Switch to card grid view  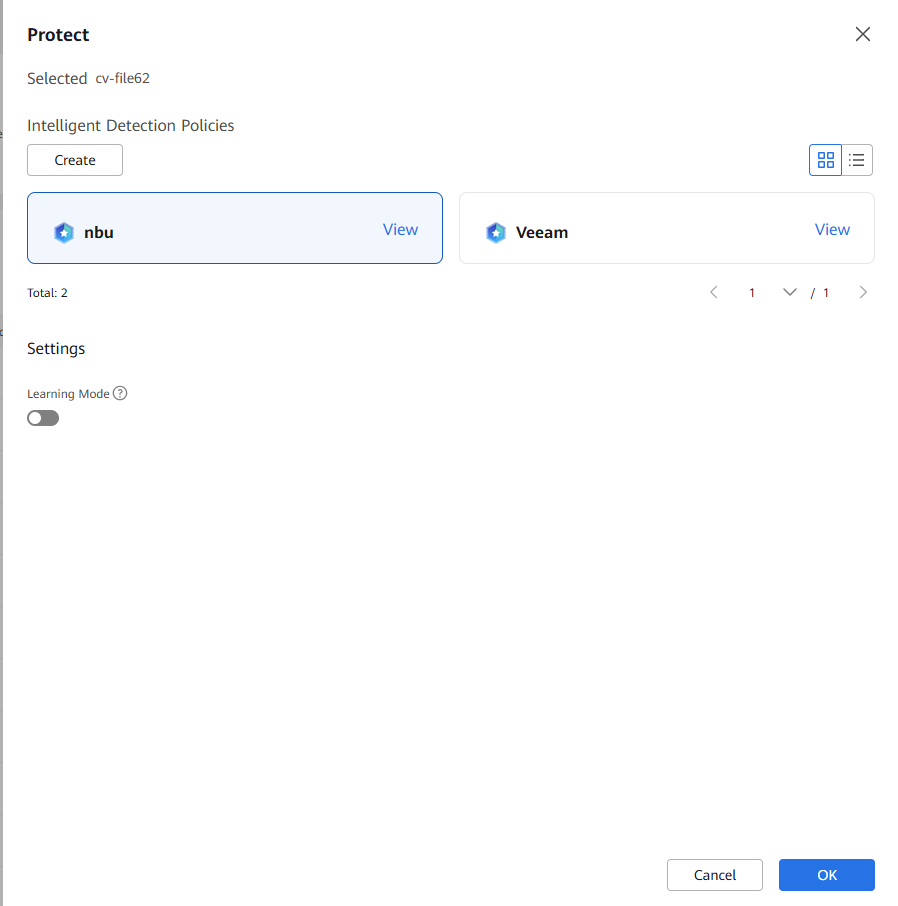point(825,160)
